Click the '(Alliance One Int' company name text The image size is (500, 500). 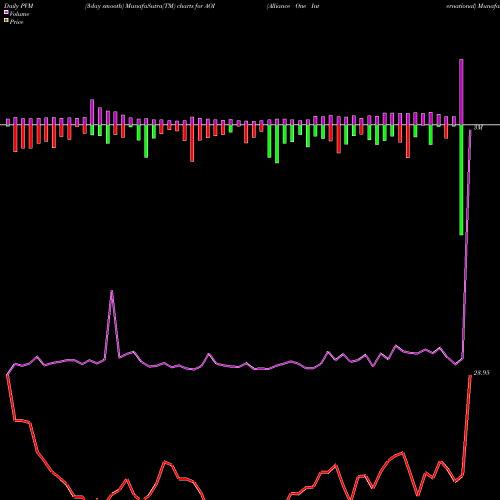tap(293, 6)
